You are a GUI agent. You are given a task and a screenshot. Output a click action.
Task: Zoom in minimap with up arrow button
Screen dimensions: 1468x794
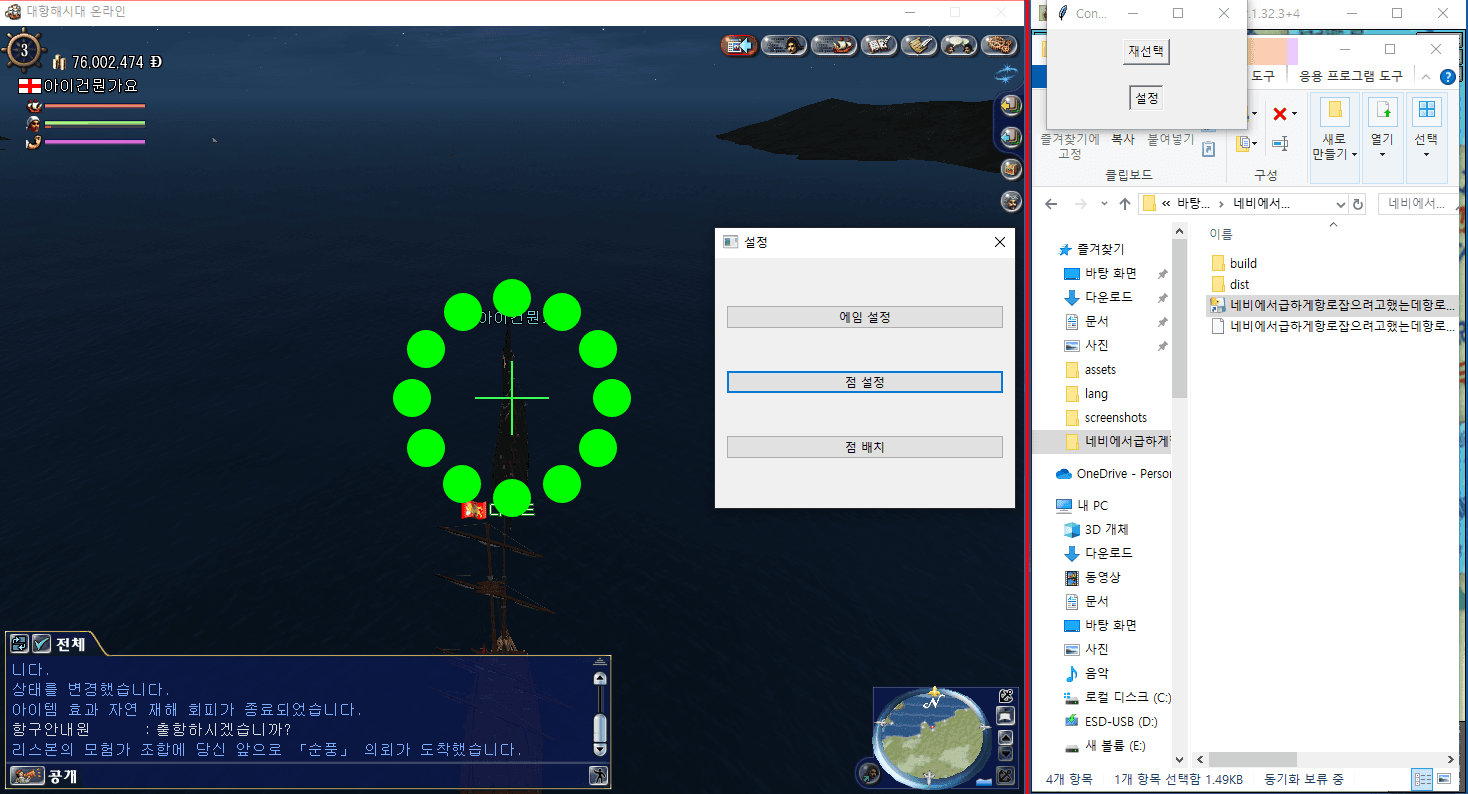coord(1006,738)
